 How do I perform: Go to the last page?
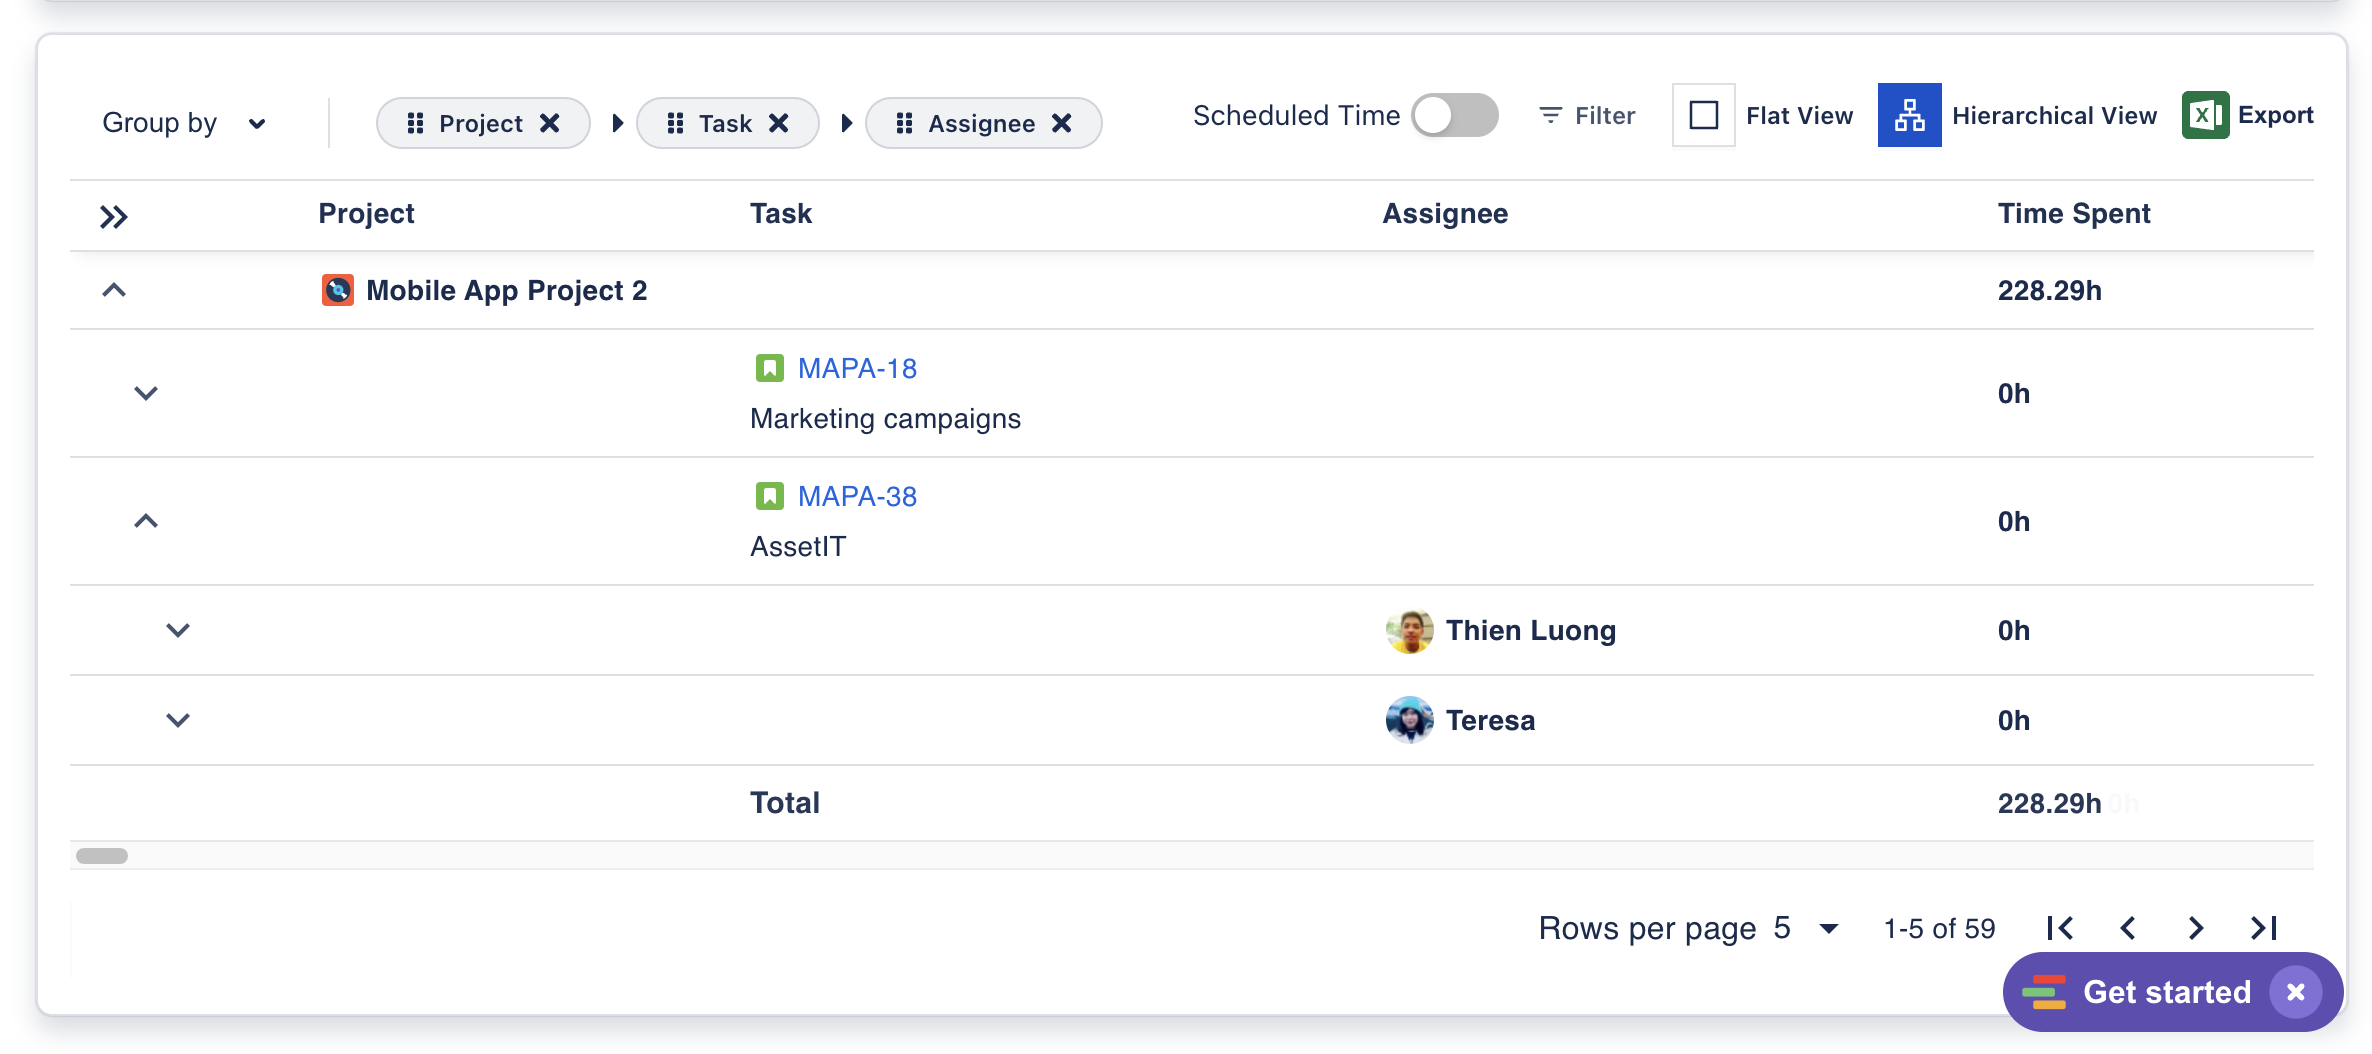pyautogui.click(x=2264, y=929)
